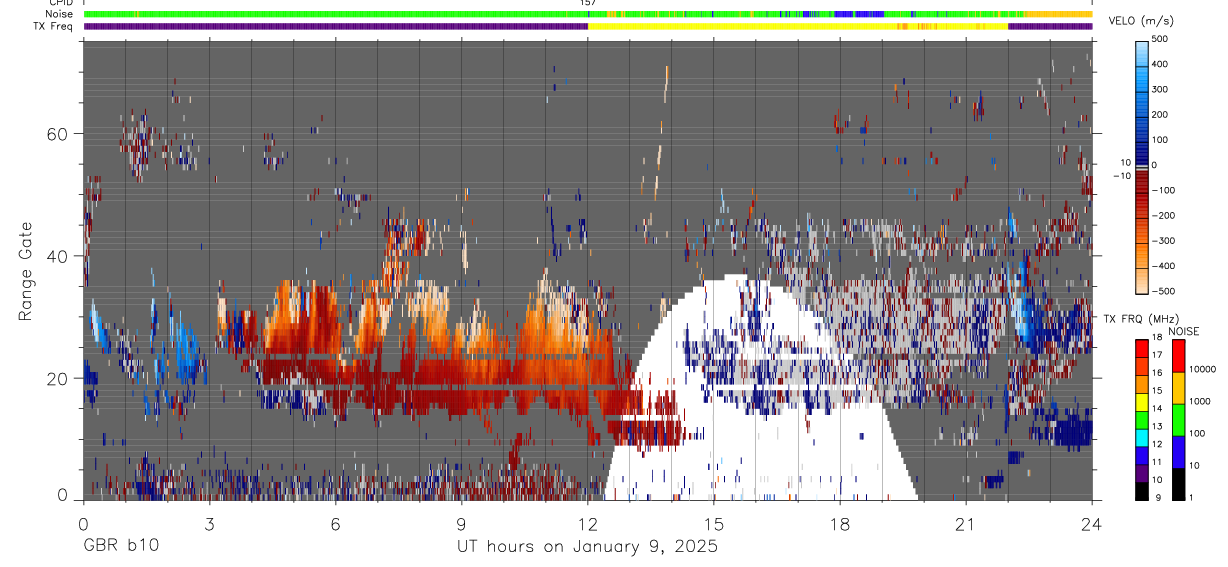Click the velocity scale label '500'
This screenshot has width=1228, height=567.
tap(1159, 39)
